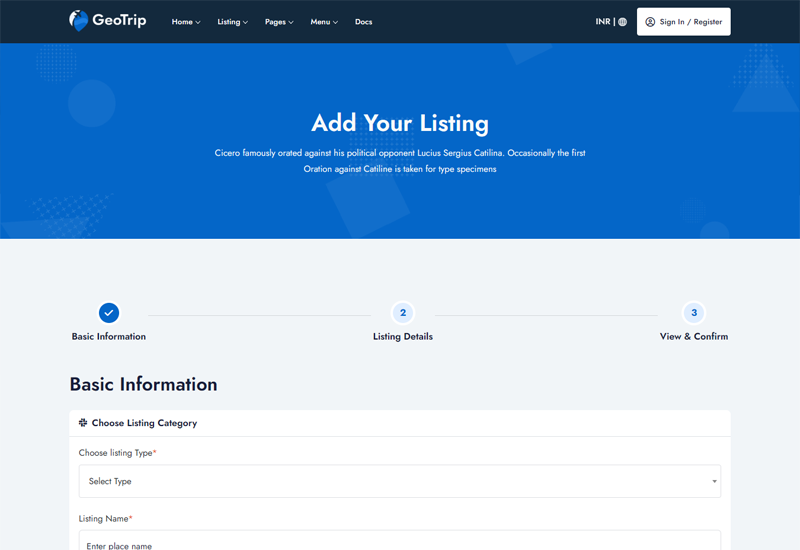Click the completed Basic Information step checkmark
This screenshot has height=550, width=800.
coord(109,313)
